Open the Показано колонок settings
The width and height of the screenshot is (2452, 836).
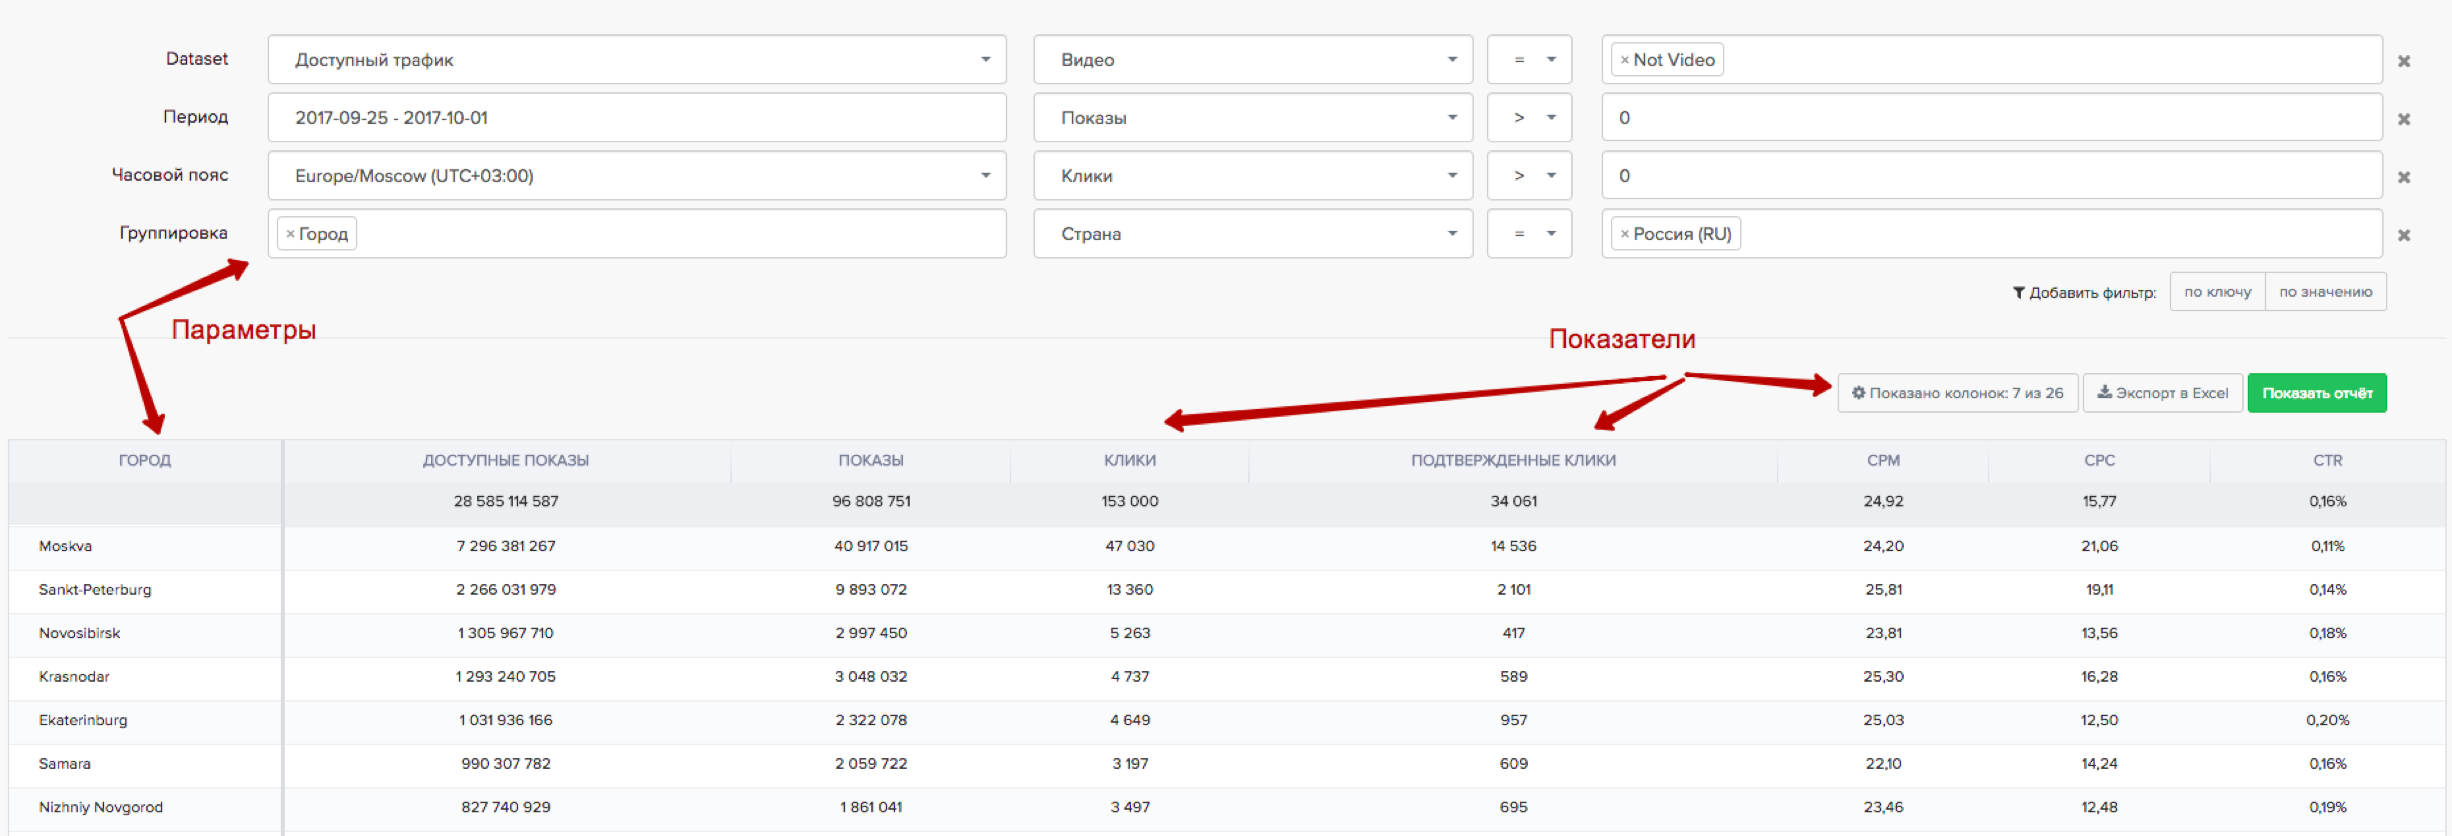click(x=1957, y=393)
